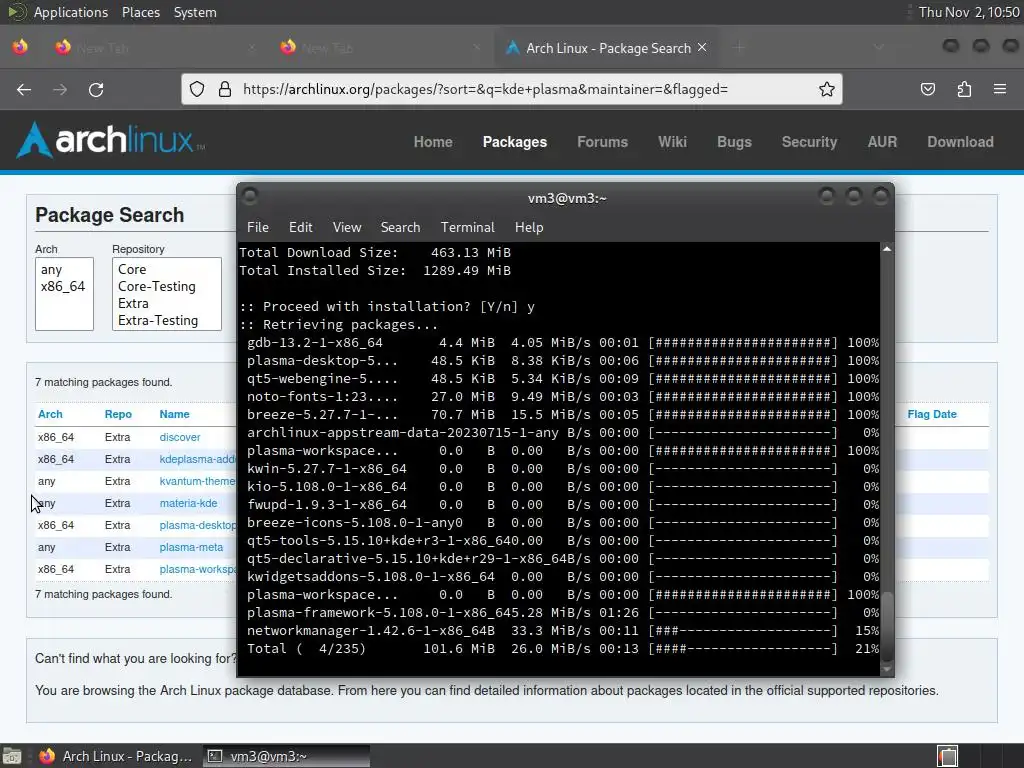
Task: Sort results by the Name column
Action: (174, 414)
